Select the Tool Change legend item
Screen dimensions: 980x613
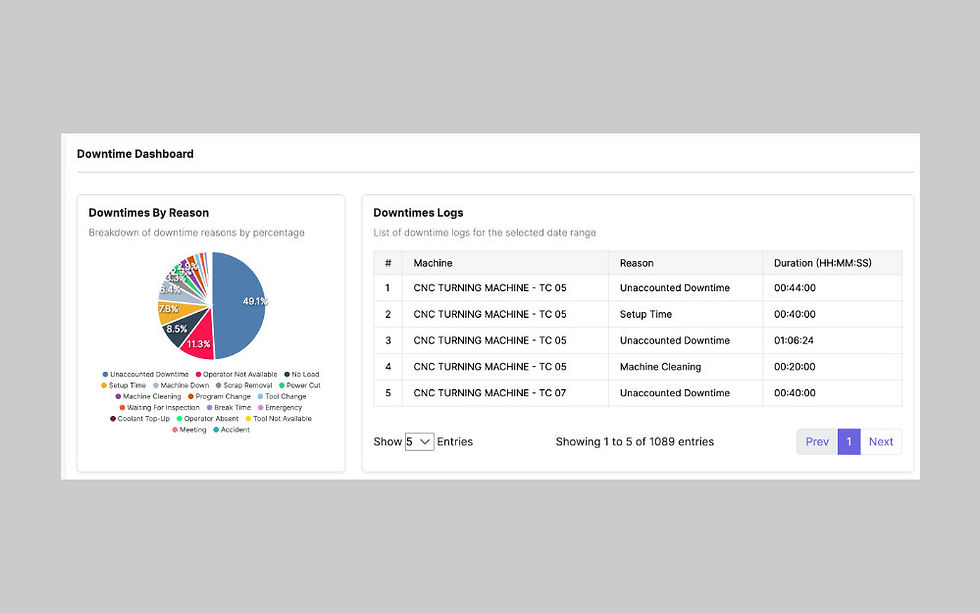coord(282,397)
